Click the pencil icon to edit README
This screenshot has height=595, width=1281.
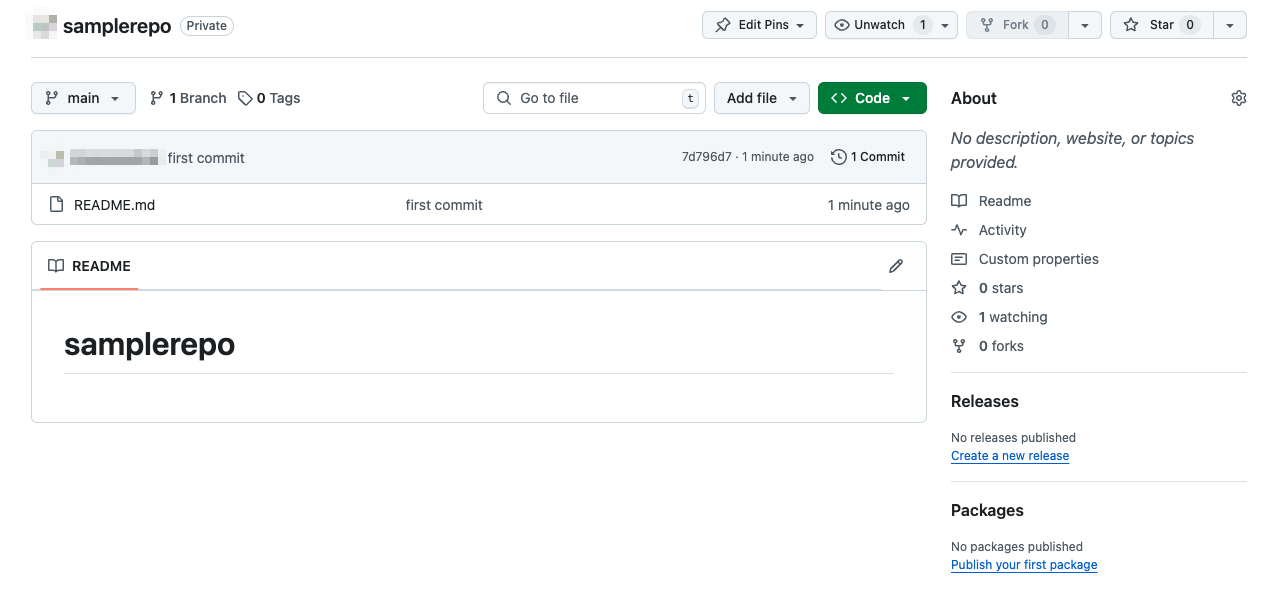point(896,266)
